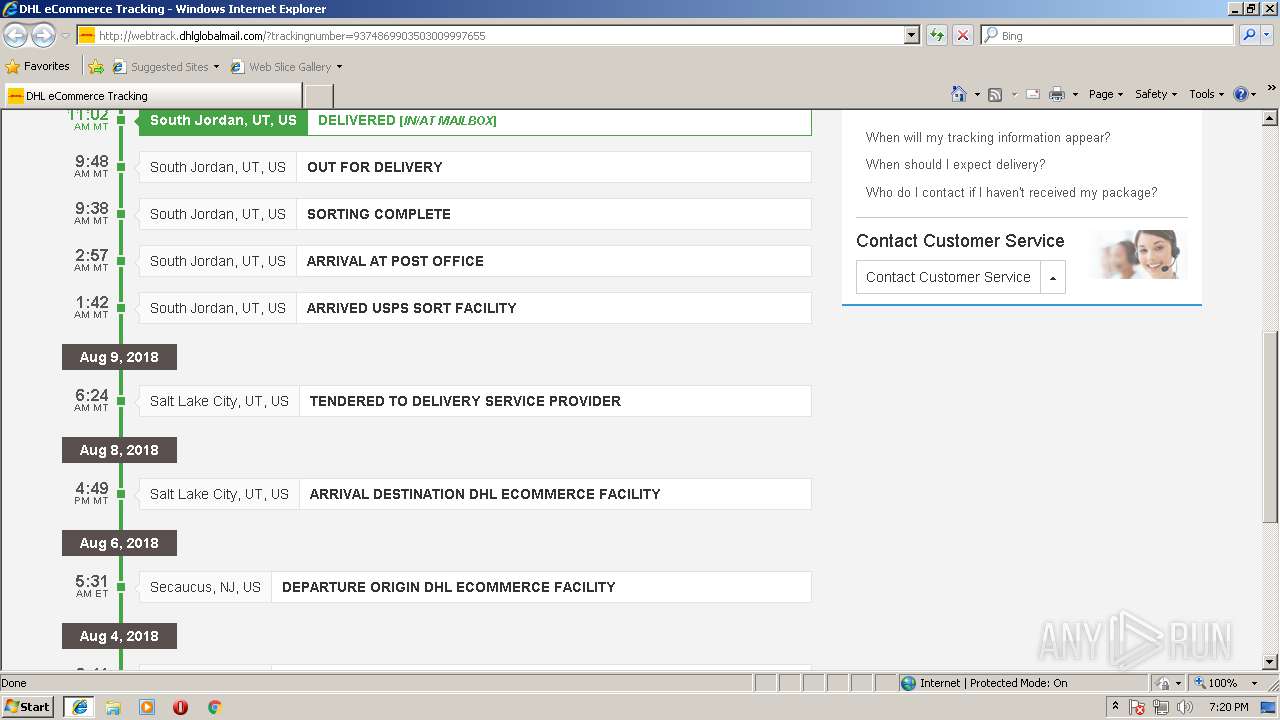The width and height of the screenshot is (1280, 720).
Task: Select the ARRIVAL AT POST OFFICE event
Action: coord(475,261)
